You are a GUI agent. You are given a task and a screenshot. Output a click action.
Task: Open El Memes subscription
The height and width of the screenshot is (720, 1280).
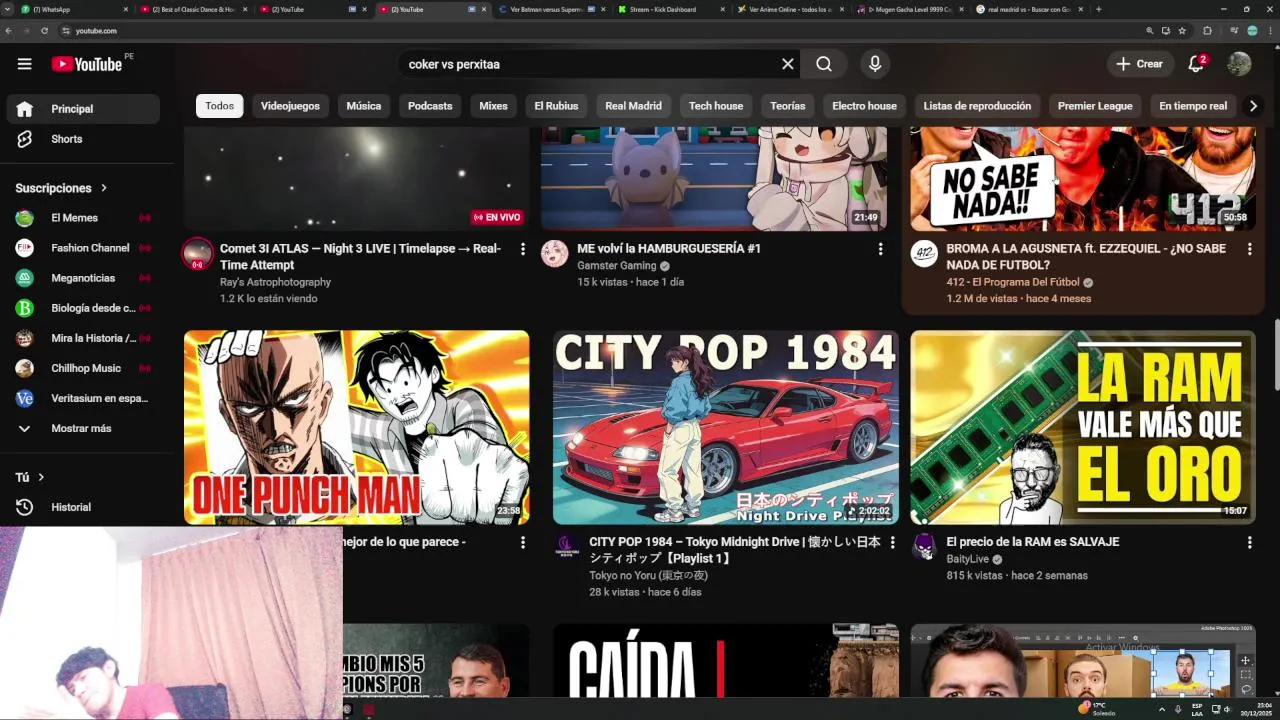coord(84,218)
